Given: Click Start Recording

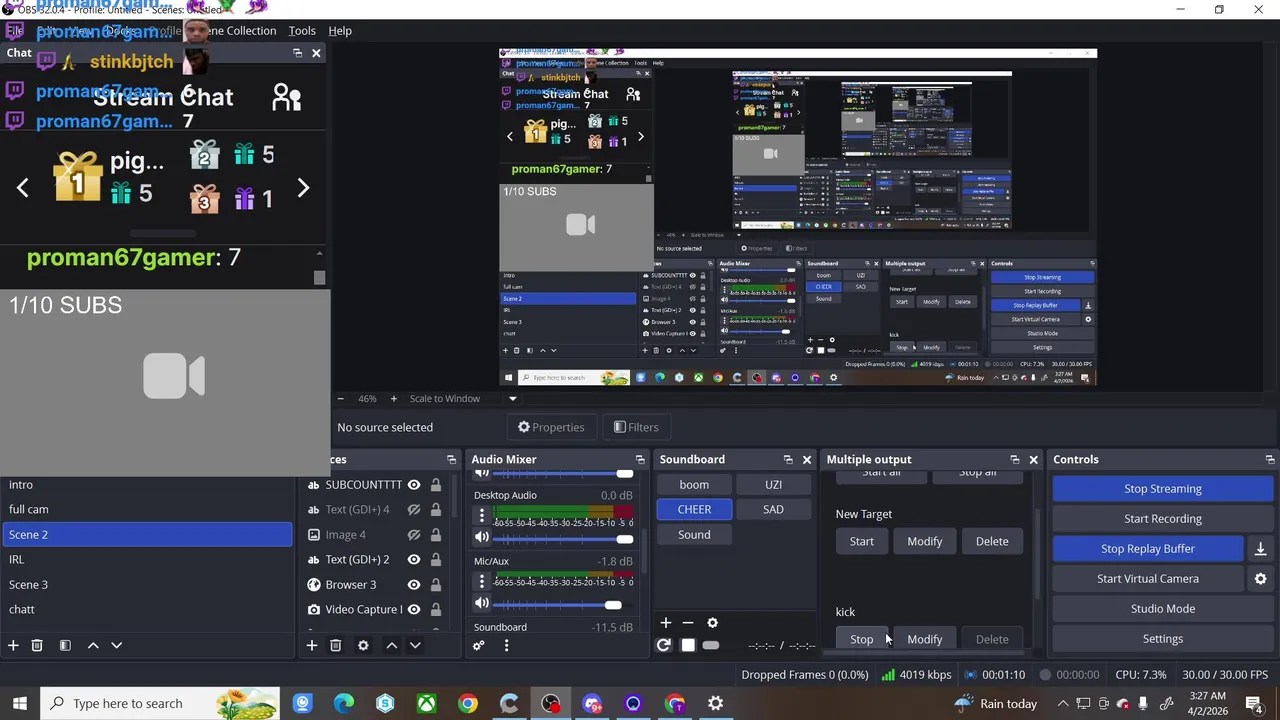Looking at the screenshot, I should pos(1162,519).
